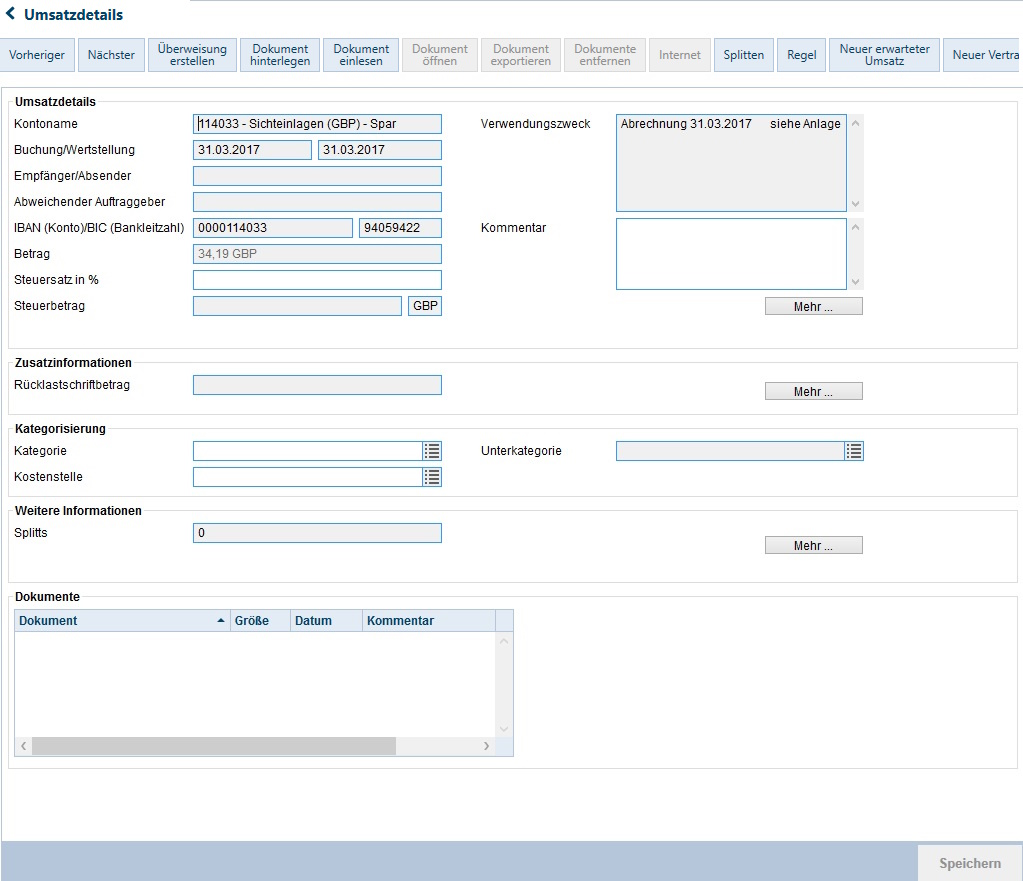1023x881 pixels.
Task: Click Dokument hinterlegen
Action: [x=280, y=55]
